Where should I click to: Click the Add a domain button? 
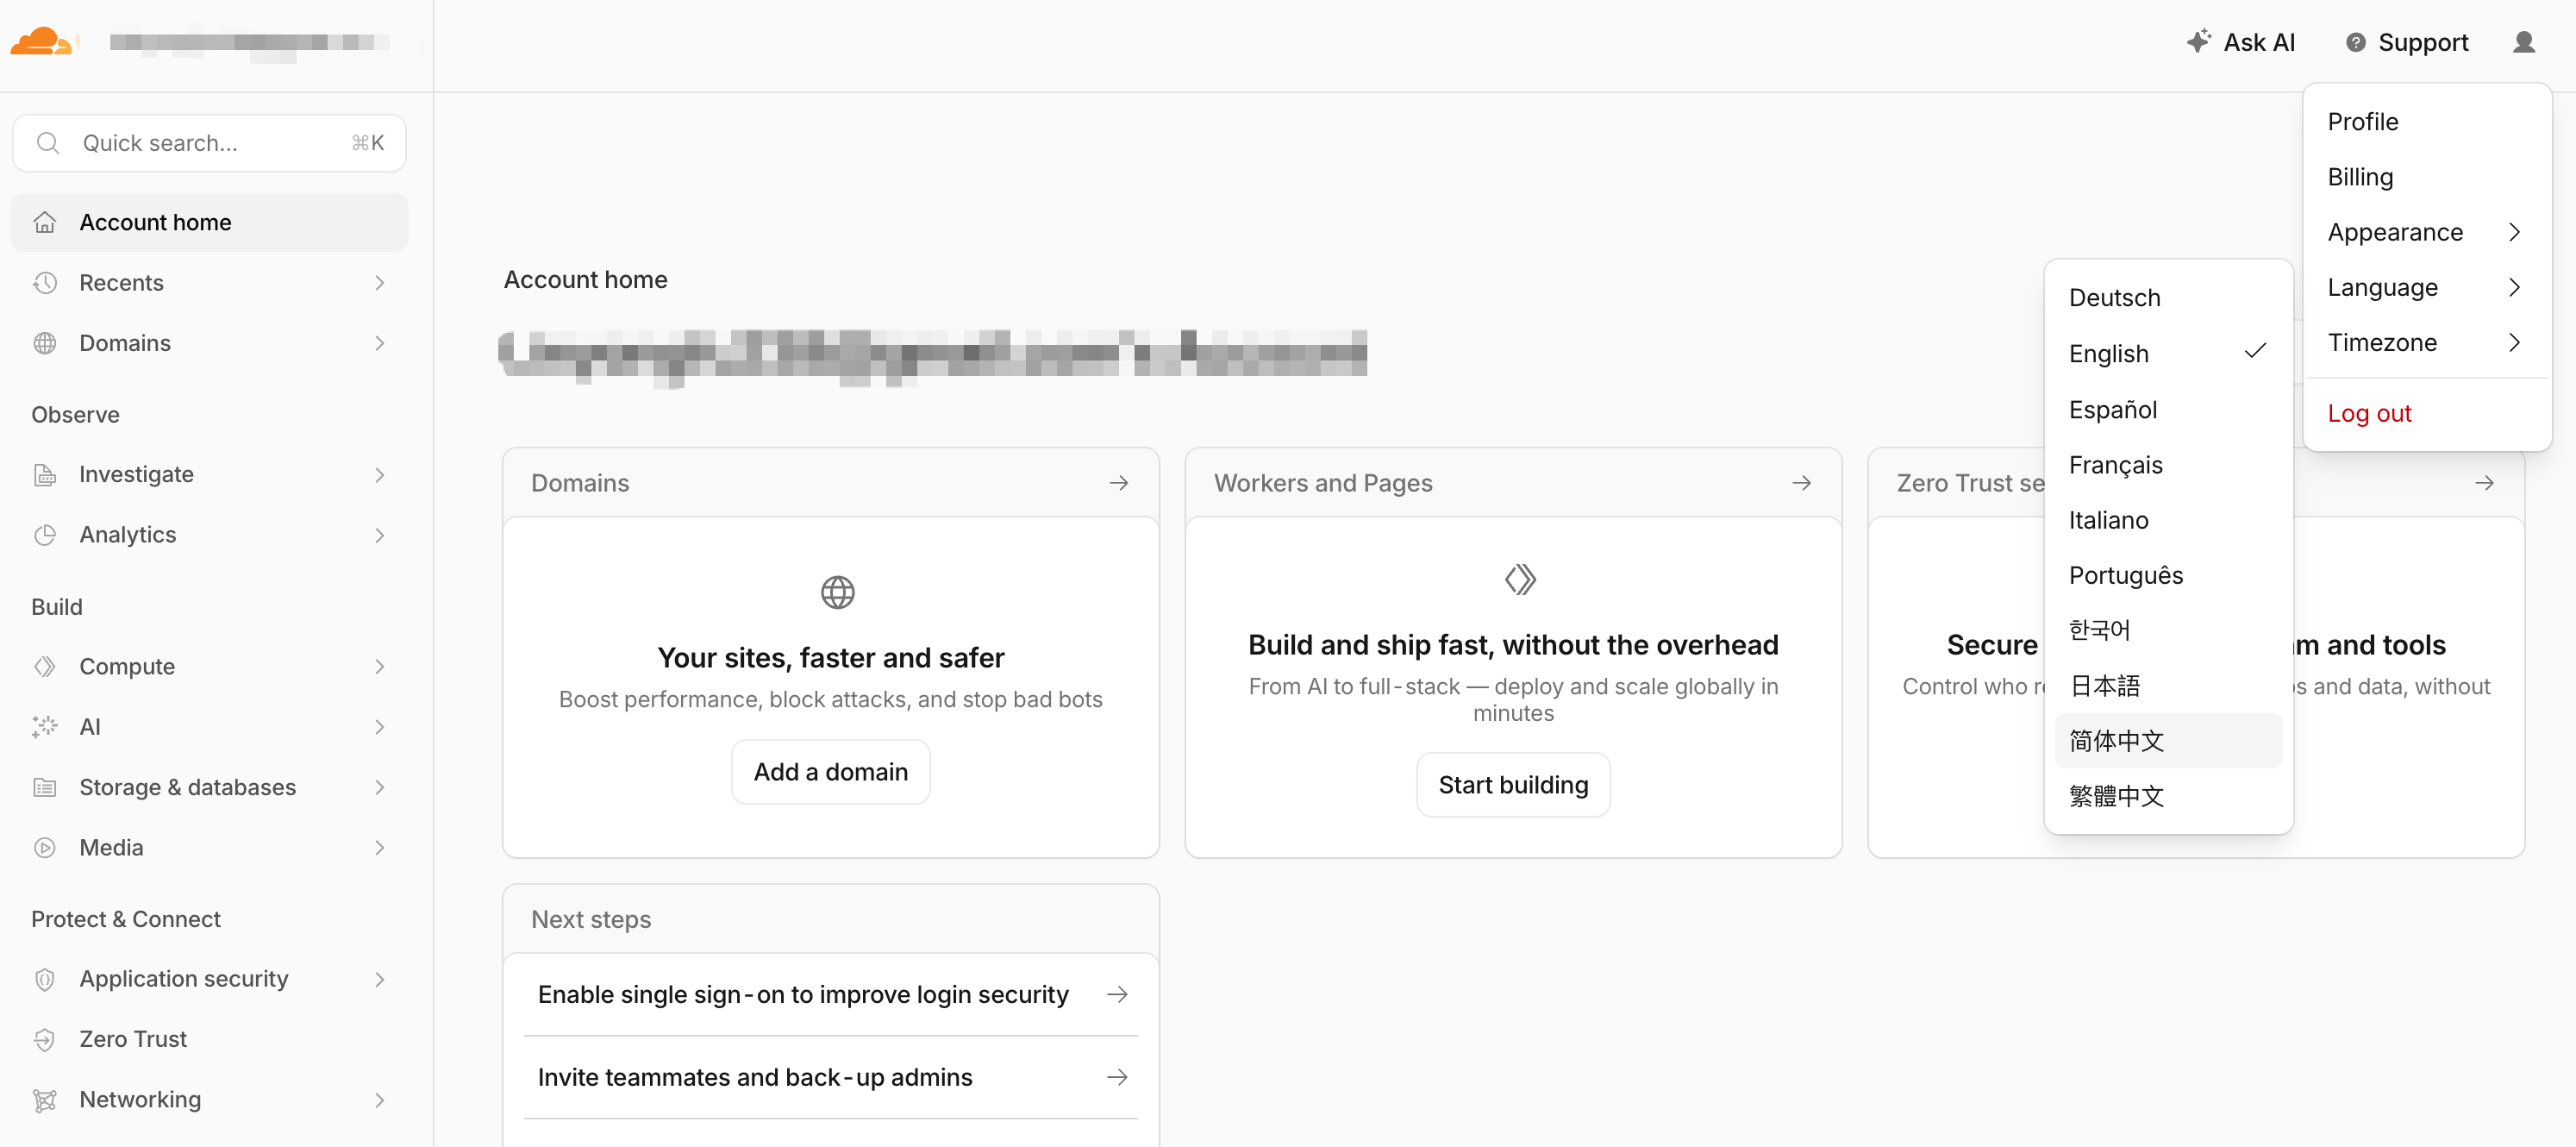pyautogui.click(x=830, y=772)
